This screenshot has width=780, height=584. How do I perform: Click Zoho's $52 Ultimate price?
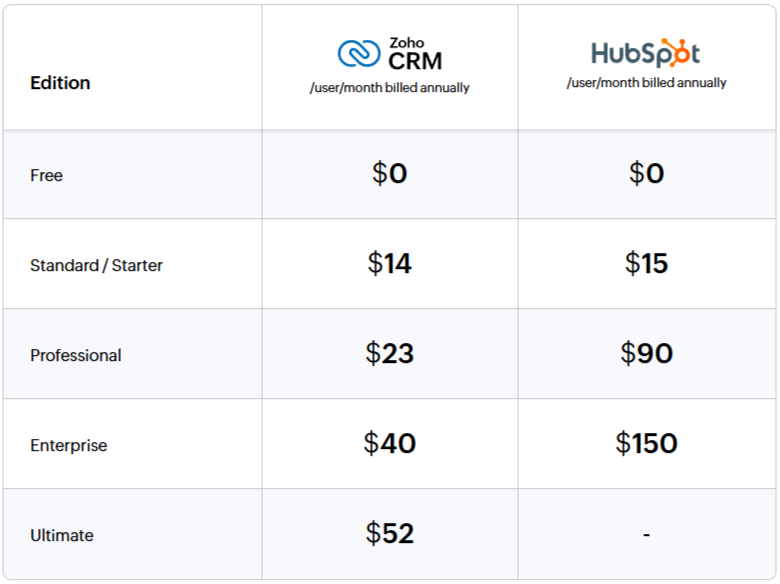(x=390, y=533)
